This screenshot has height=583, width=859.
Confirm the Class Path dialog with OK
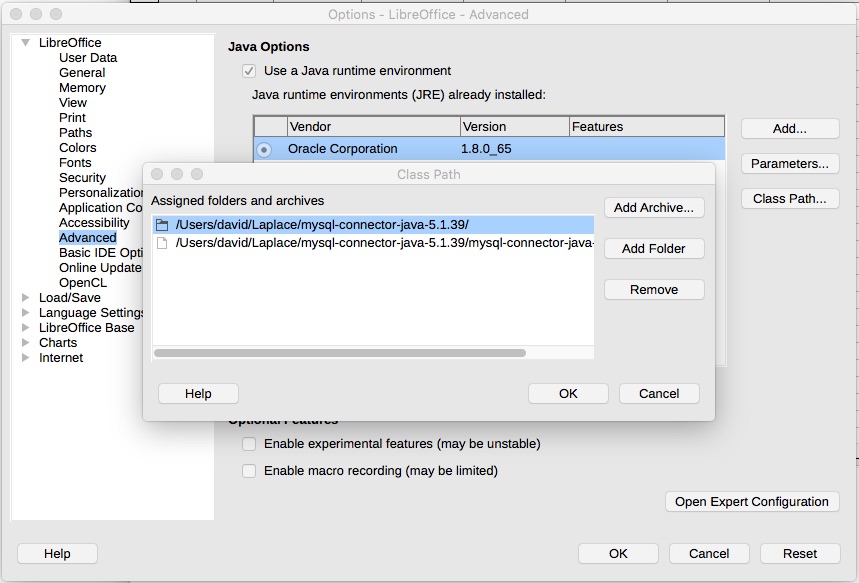(568, 393)
